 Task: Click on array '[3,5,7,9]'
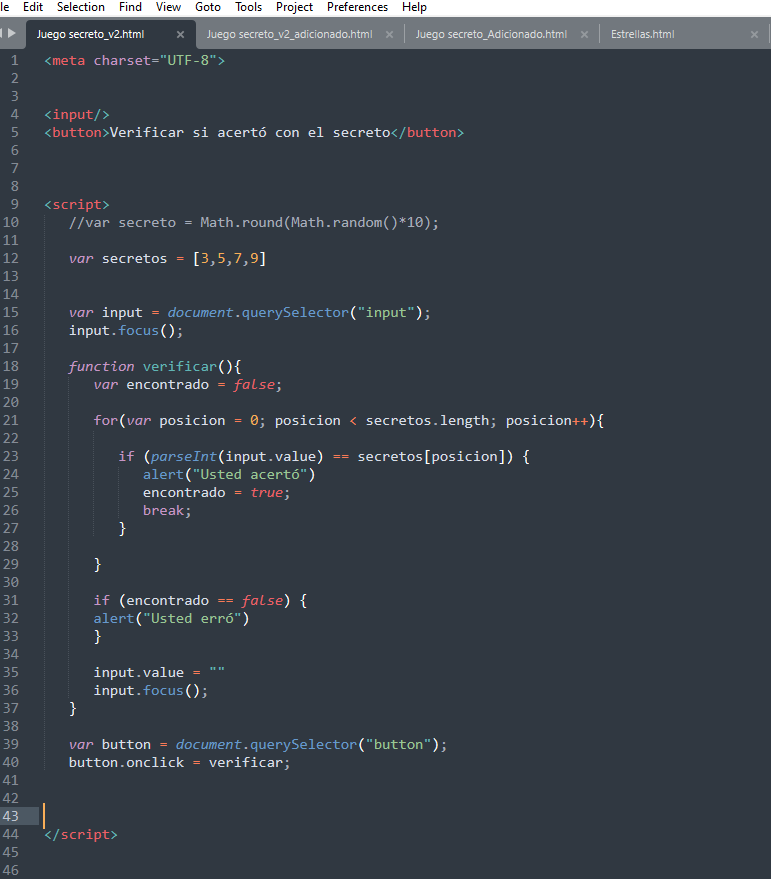(229, 259)
